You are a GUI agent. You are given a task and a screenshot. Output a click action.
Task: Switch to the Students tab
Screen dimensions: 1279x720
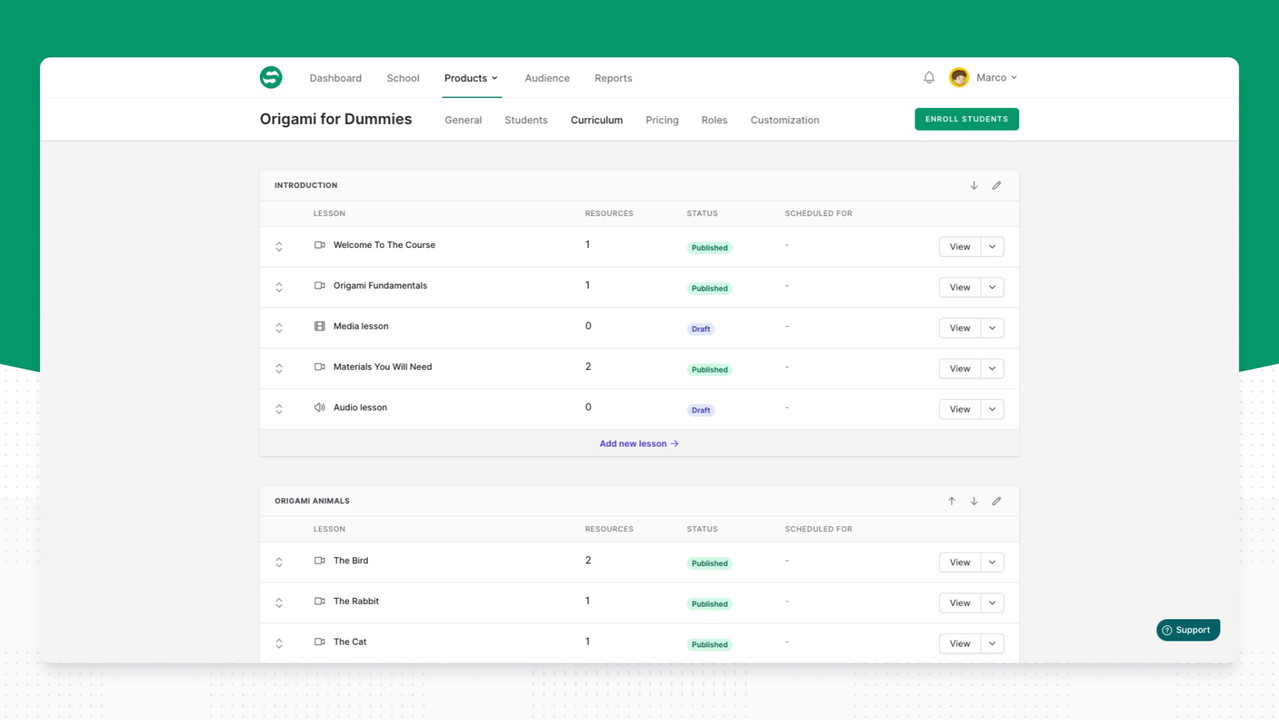click(526, 120)
